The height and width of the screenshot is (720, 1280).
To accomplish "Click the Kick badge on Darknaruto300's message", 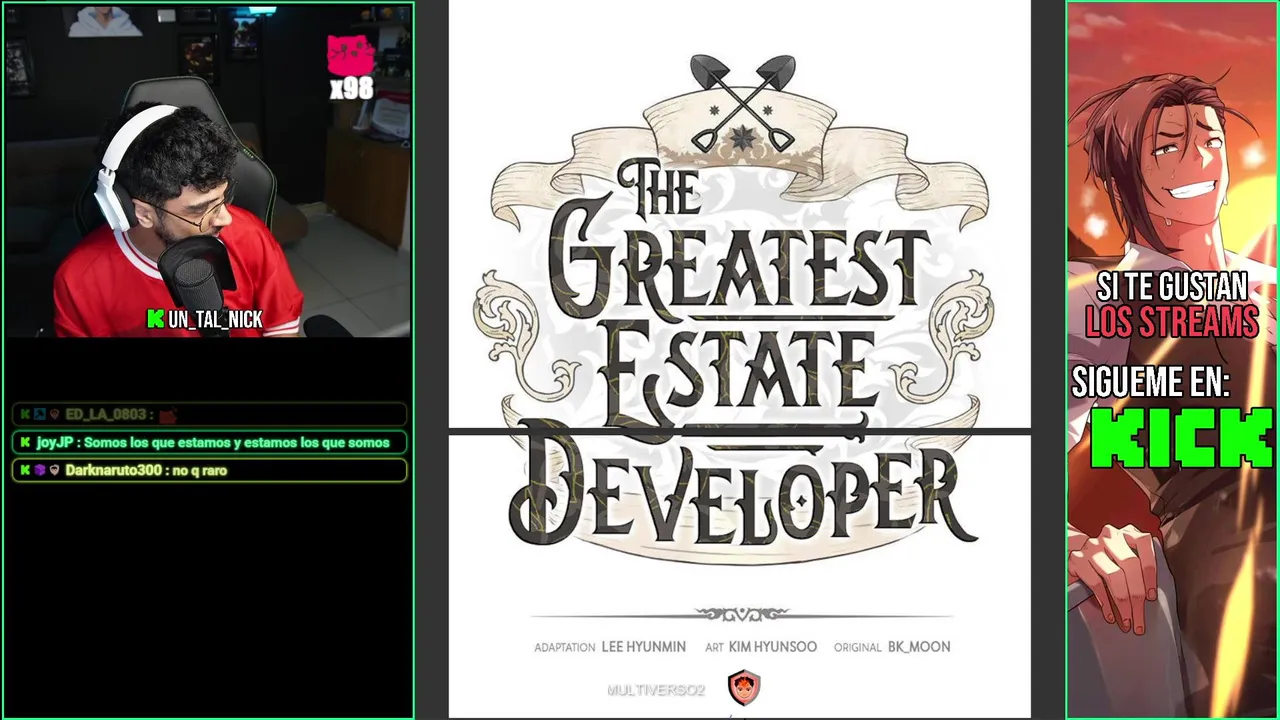I will click(x=25, y=470).
